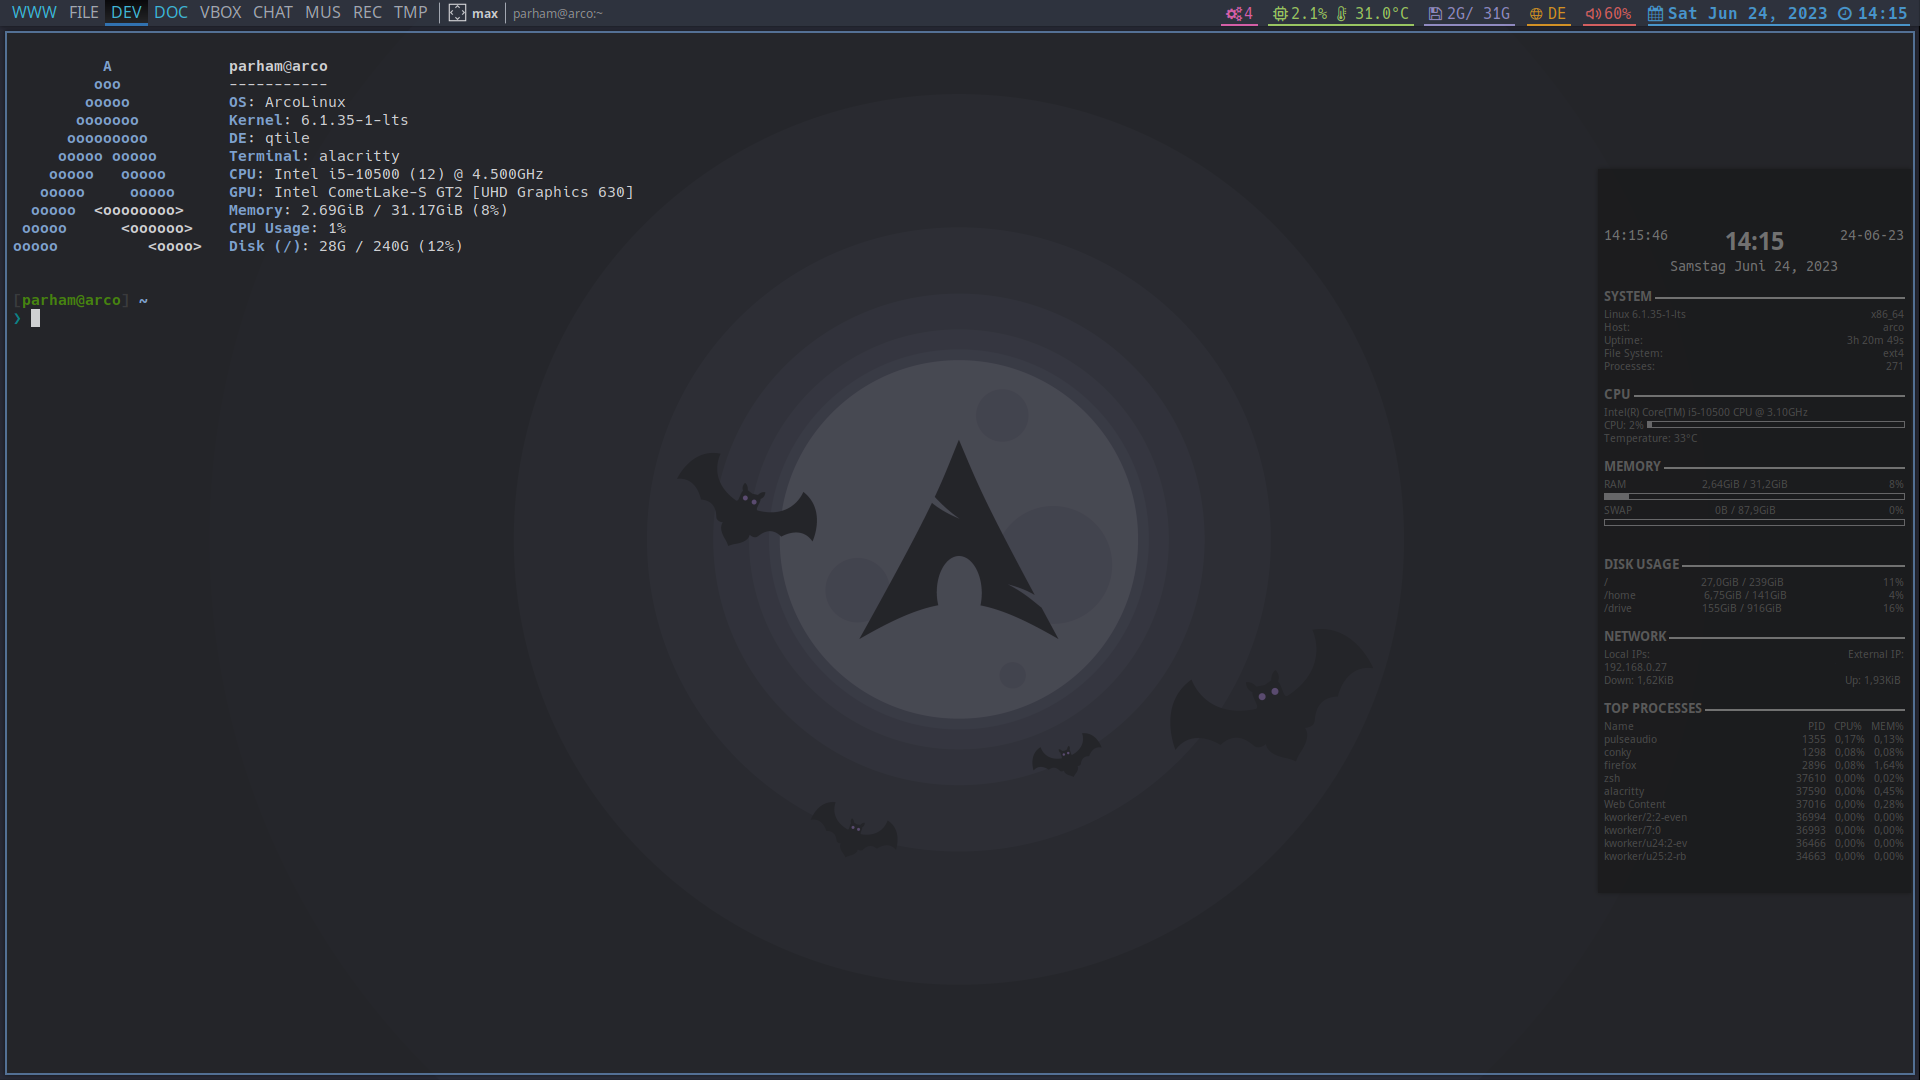Screen dimensions: 1920x1080
Task: Click the parham@arco window title in the bar
Action: pyautogui.click(x=558, y=14)
